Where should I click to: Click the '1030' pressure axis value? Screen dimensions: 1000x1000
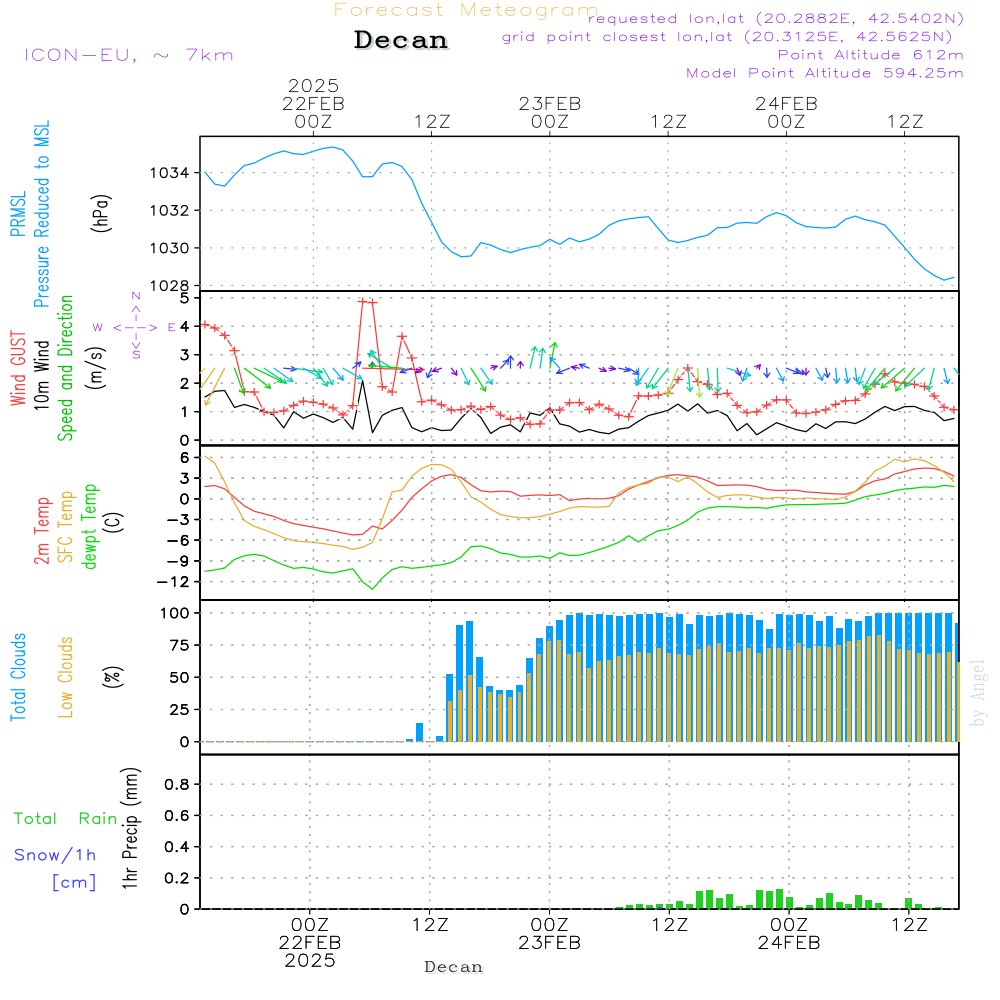pos(169,249)
